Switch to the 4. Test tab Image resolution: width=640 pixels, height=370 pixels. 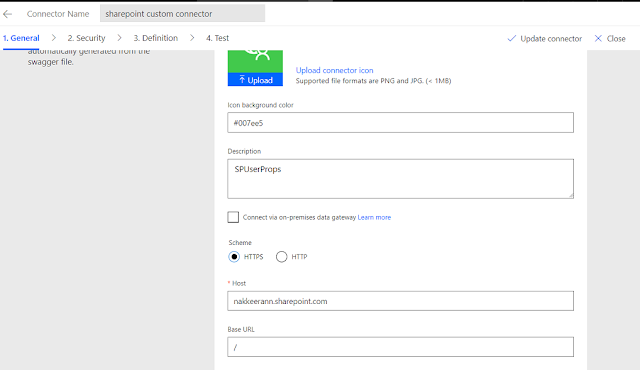point(217,38)
